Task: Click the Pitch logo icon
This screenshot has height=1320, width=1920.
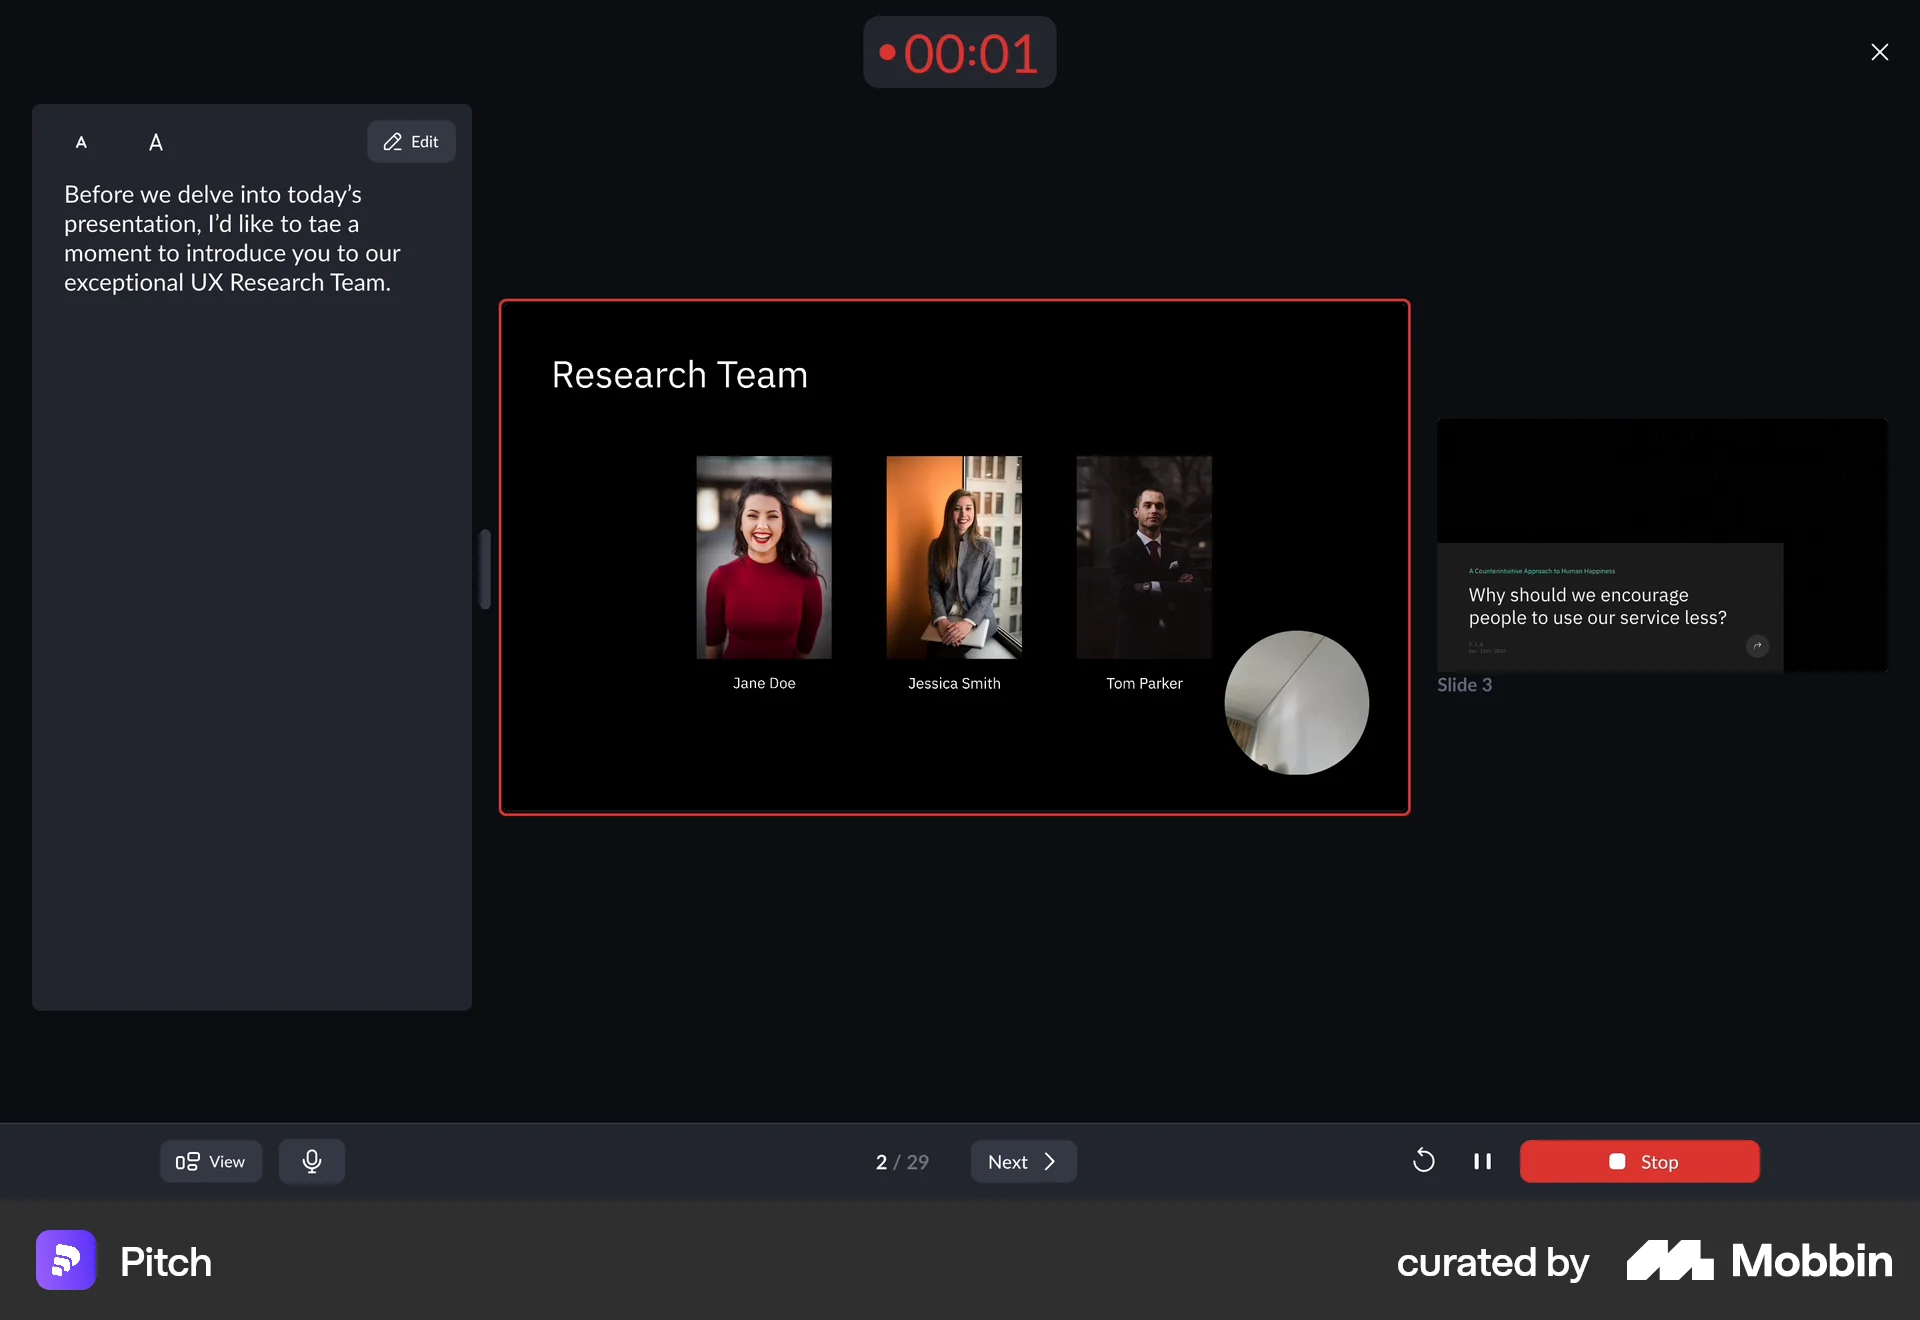Action: (66, 1260)
